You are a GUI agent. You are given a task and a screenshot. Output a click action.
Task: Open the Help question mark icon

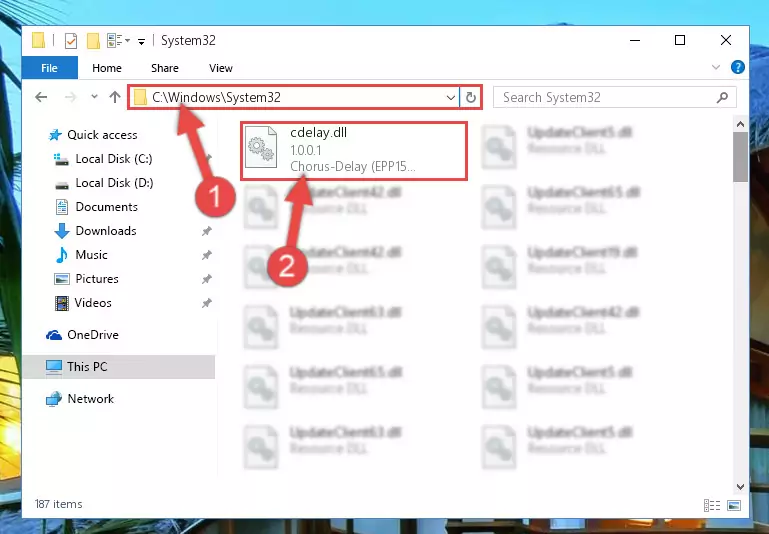click(x=738, y=67)
